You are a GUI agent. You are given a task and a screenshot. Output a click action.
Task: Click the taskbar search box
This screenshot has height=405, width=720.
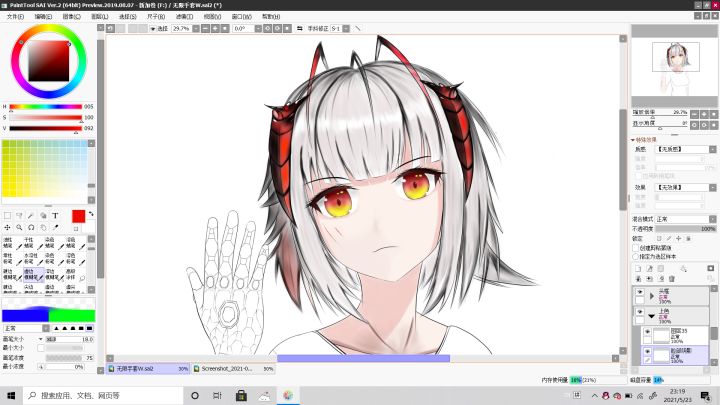[103, 395]
